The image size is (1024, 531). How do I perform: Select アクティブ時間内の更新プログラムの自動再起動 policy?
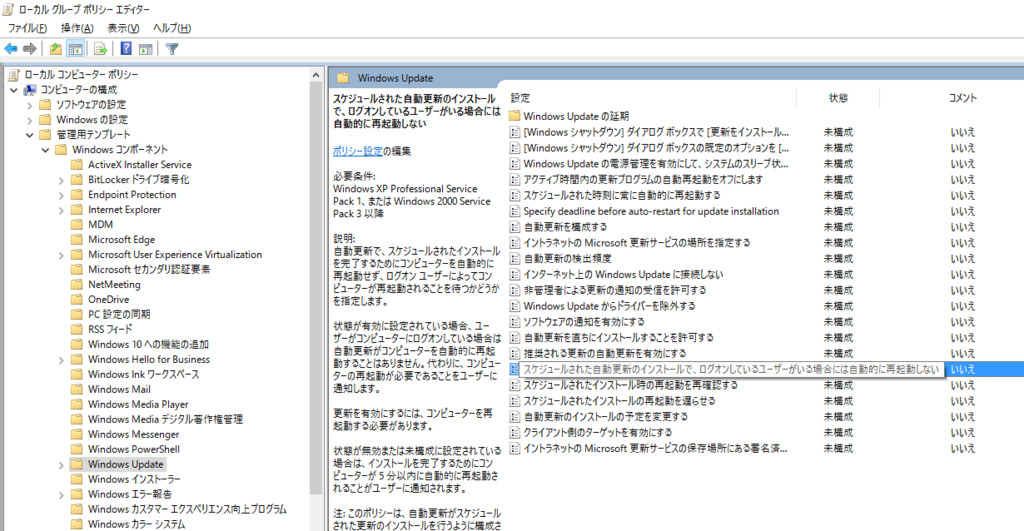[x=643, y=180]
